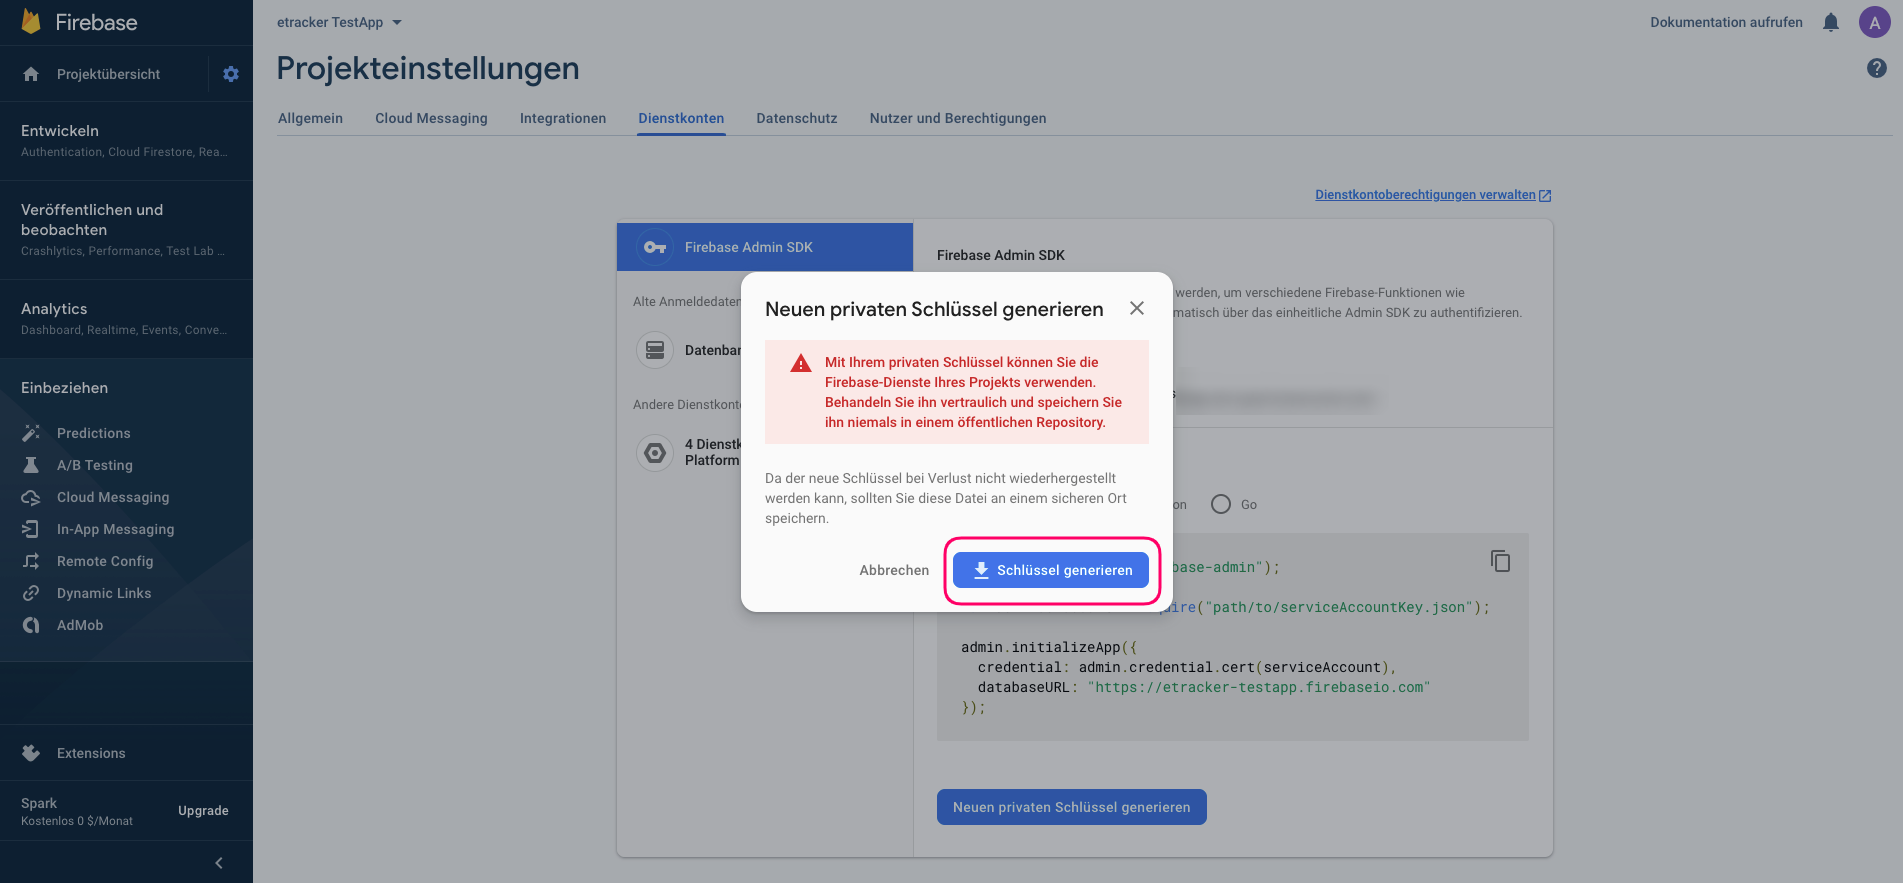1903x883 pixels.
Task: Click Abbrechen in the dialog
Action: (x=894, y=570)
